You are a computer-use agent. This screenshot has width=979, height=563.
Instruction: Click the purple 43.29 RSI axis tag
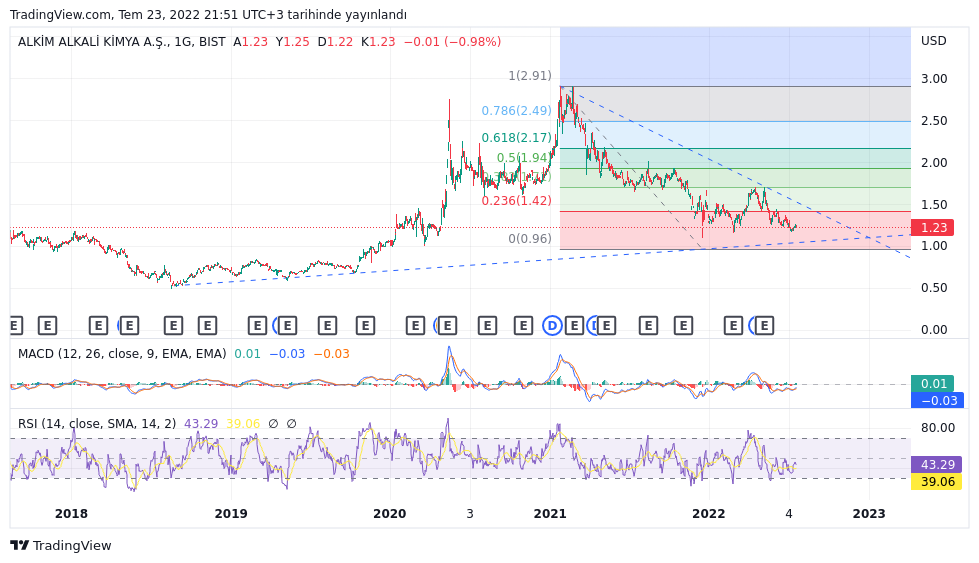point(936,464)
